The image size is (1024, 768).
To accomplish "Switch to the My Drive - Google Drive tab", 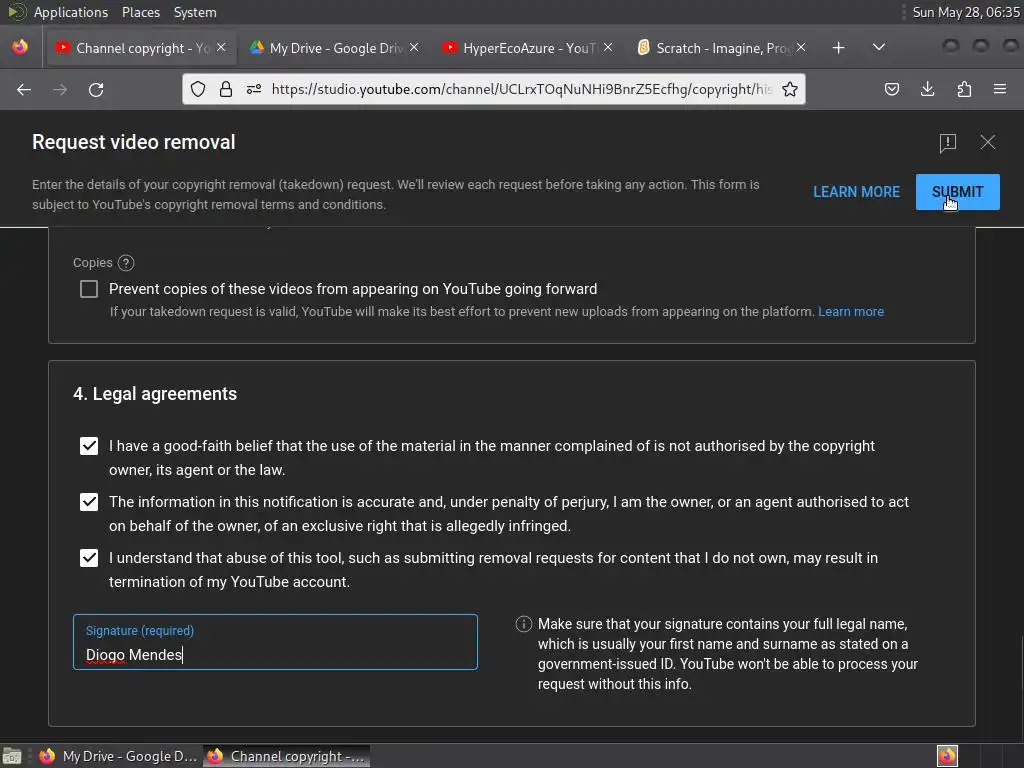I will (x=335, y=48).
